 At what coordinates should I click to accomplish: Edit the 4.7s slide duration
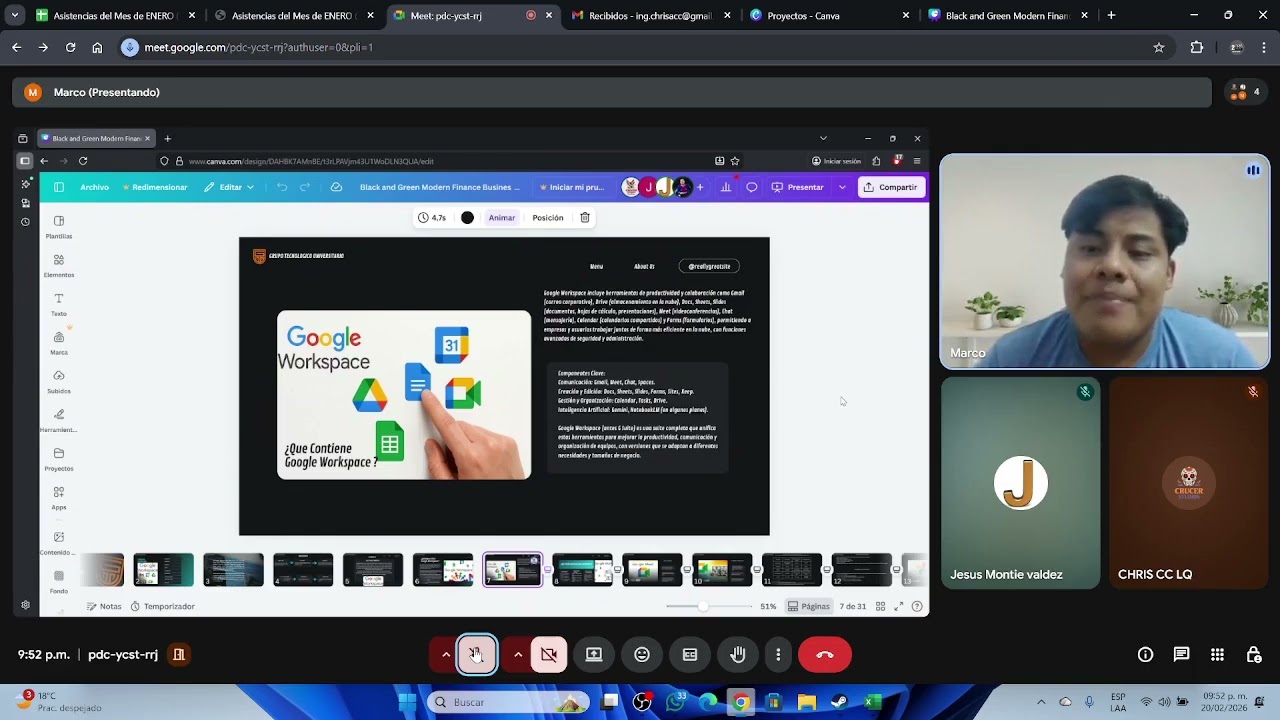(433, 217)
